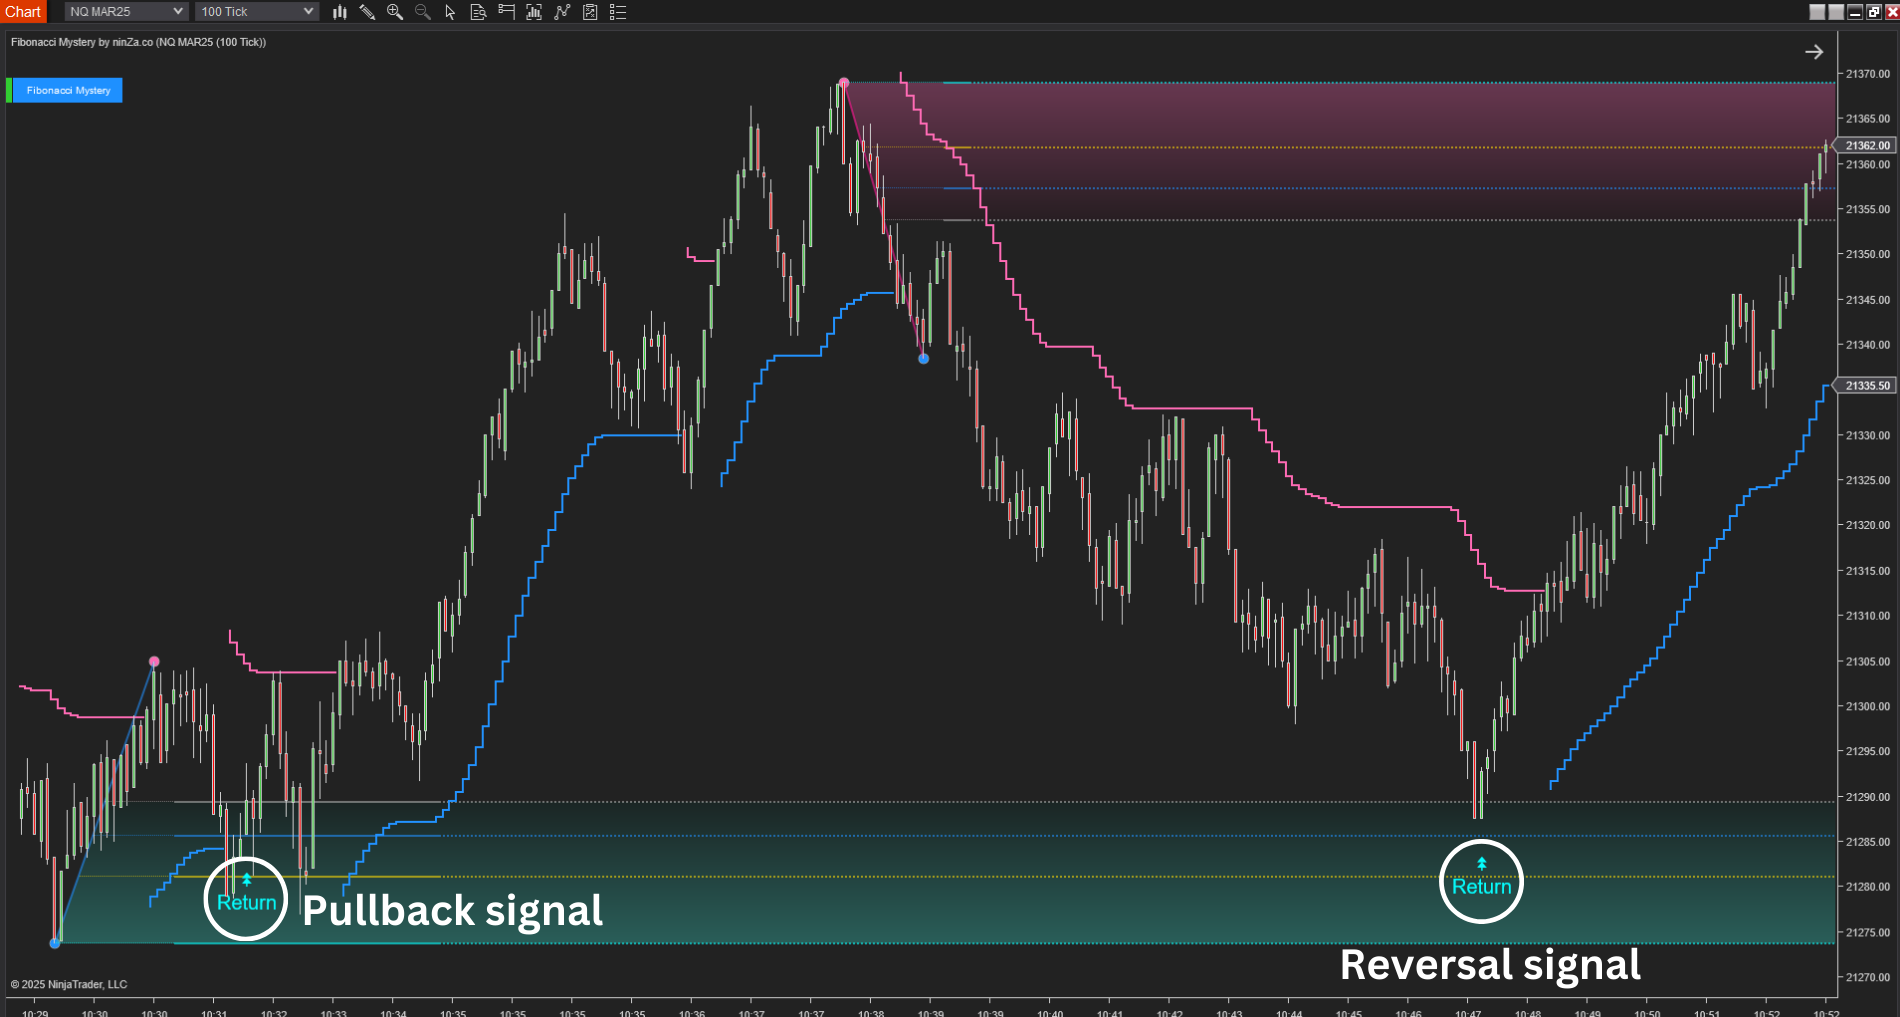Click the green indicator status strip beside Fibonacci Mystery
The width and height of the screenshot is (1900, 1017).
pyautogui.click(x=10, y=90)
